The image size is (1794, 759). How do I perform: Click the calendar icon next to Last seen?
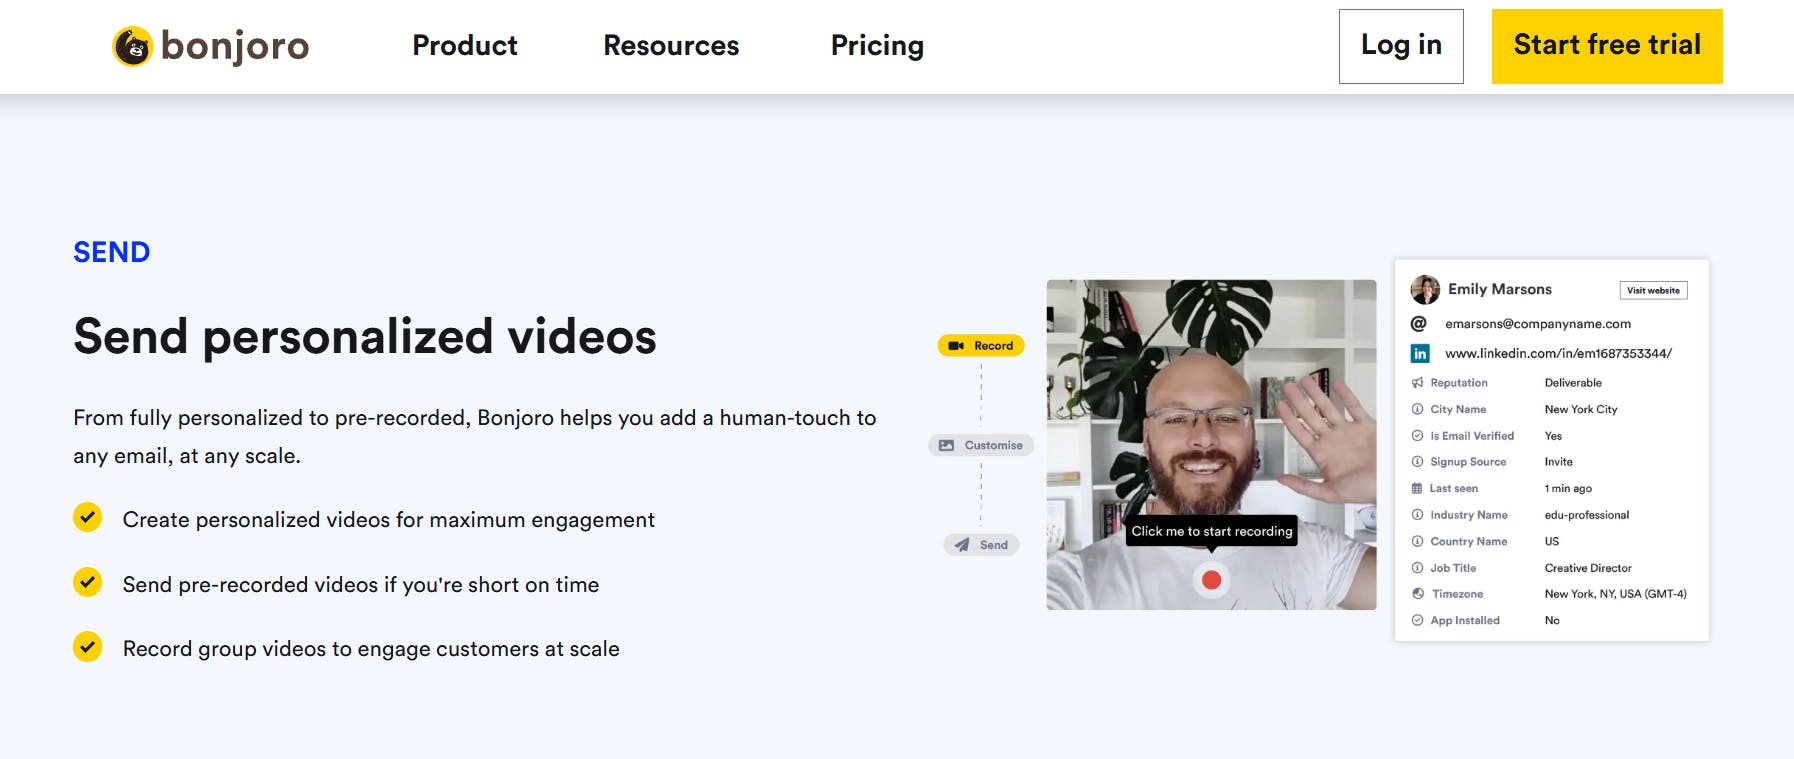tap(1417, 489)
